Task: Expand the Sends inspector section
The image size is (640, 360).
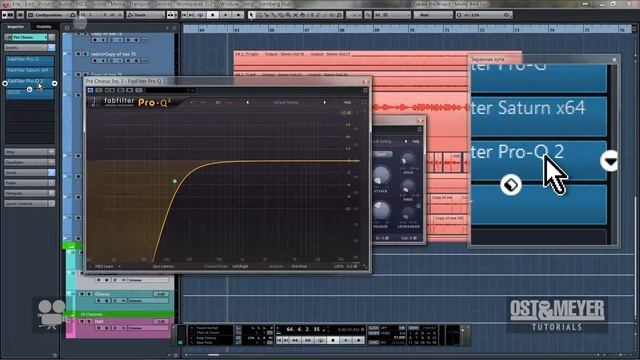Action: (29, 172)
